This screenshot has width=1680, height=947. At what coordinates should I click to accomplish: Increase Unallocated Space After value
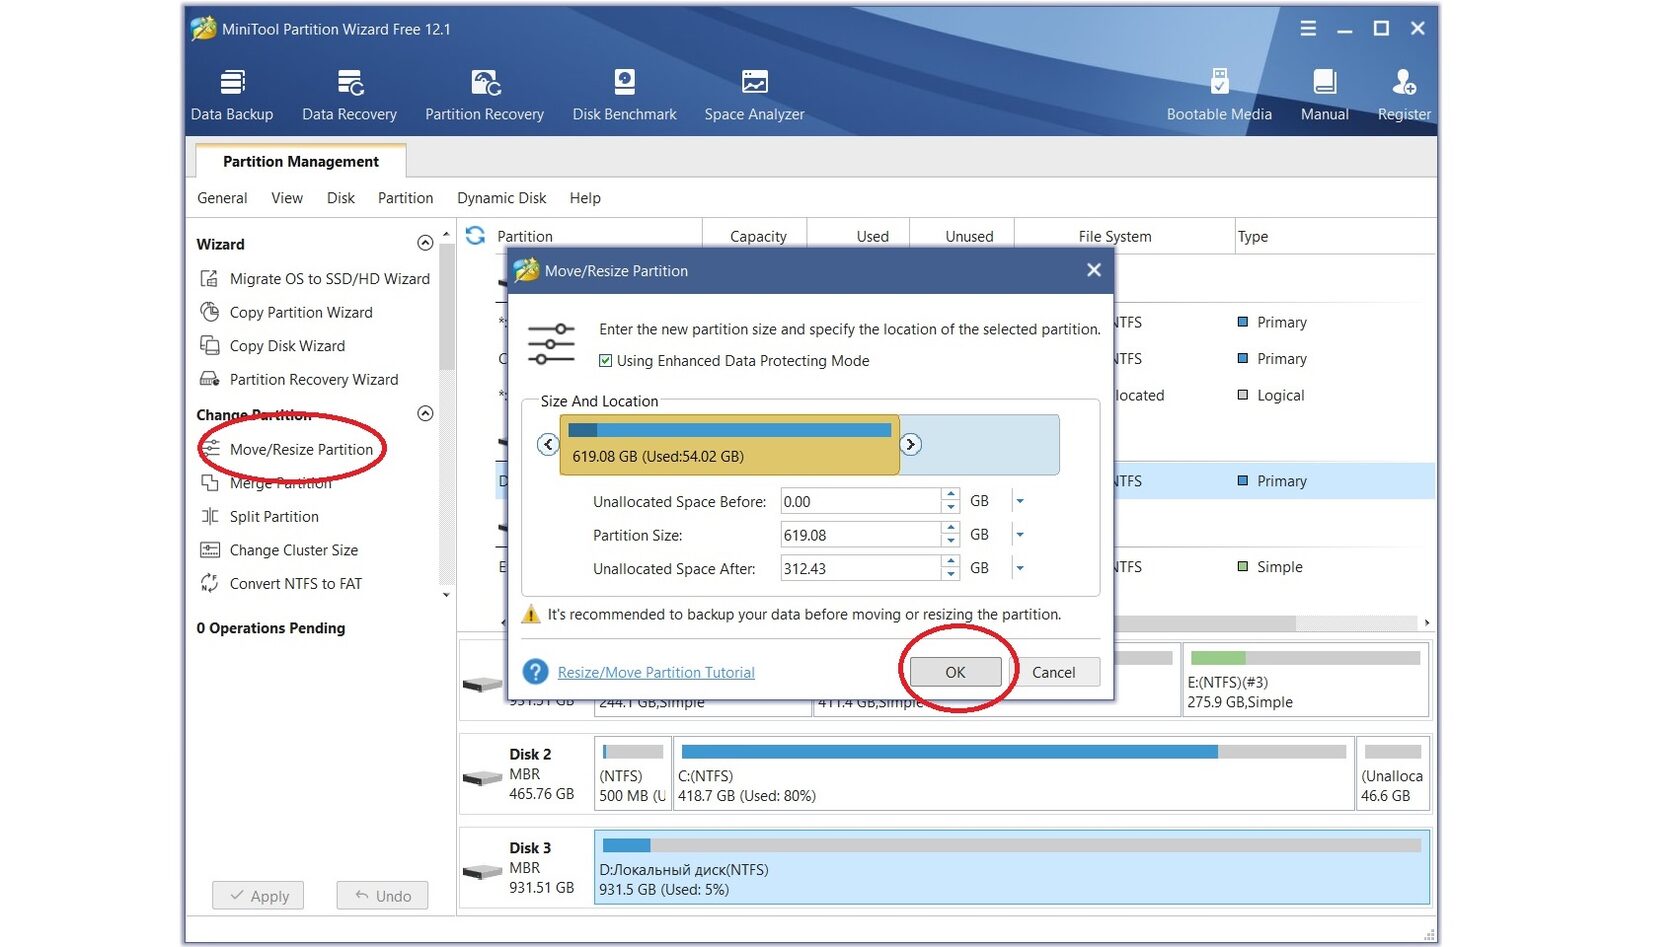(x=951, y=562)
